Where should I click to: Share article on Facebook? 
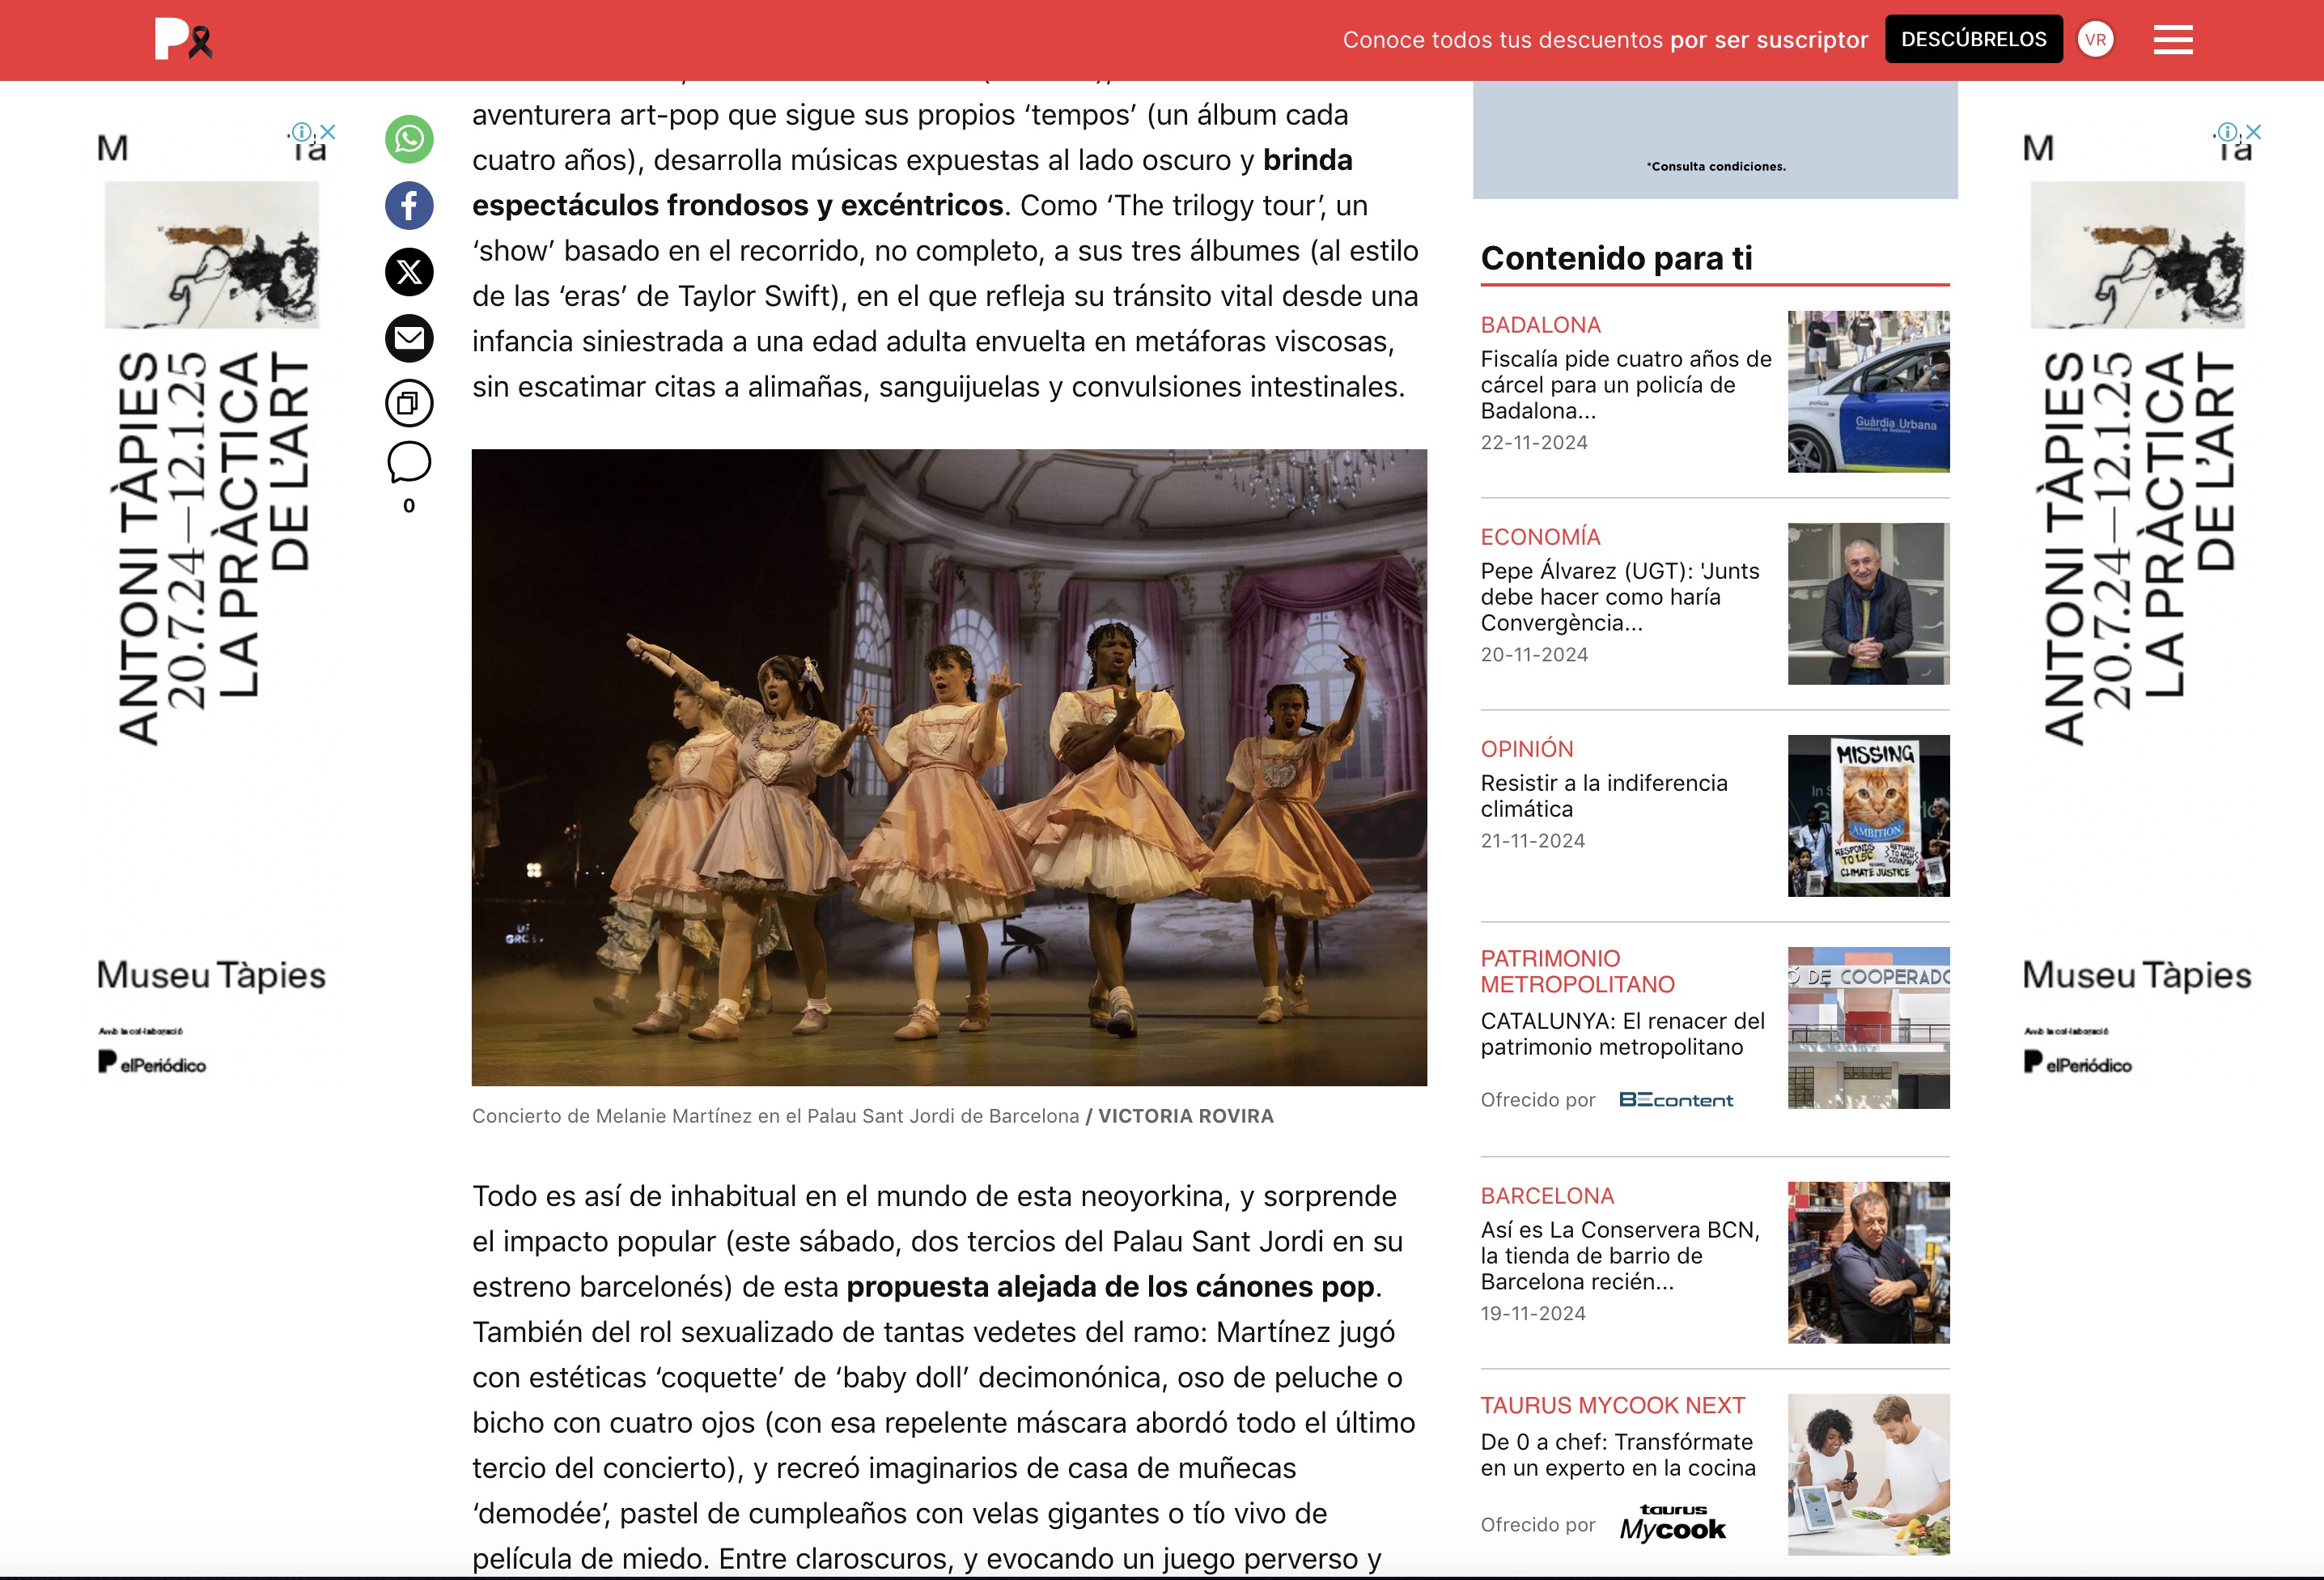409,205
